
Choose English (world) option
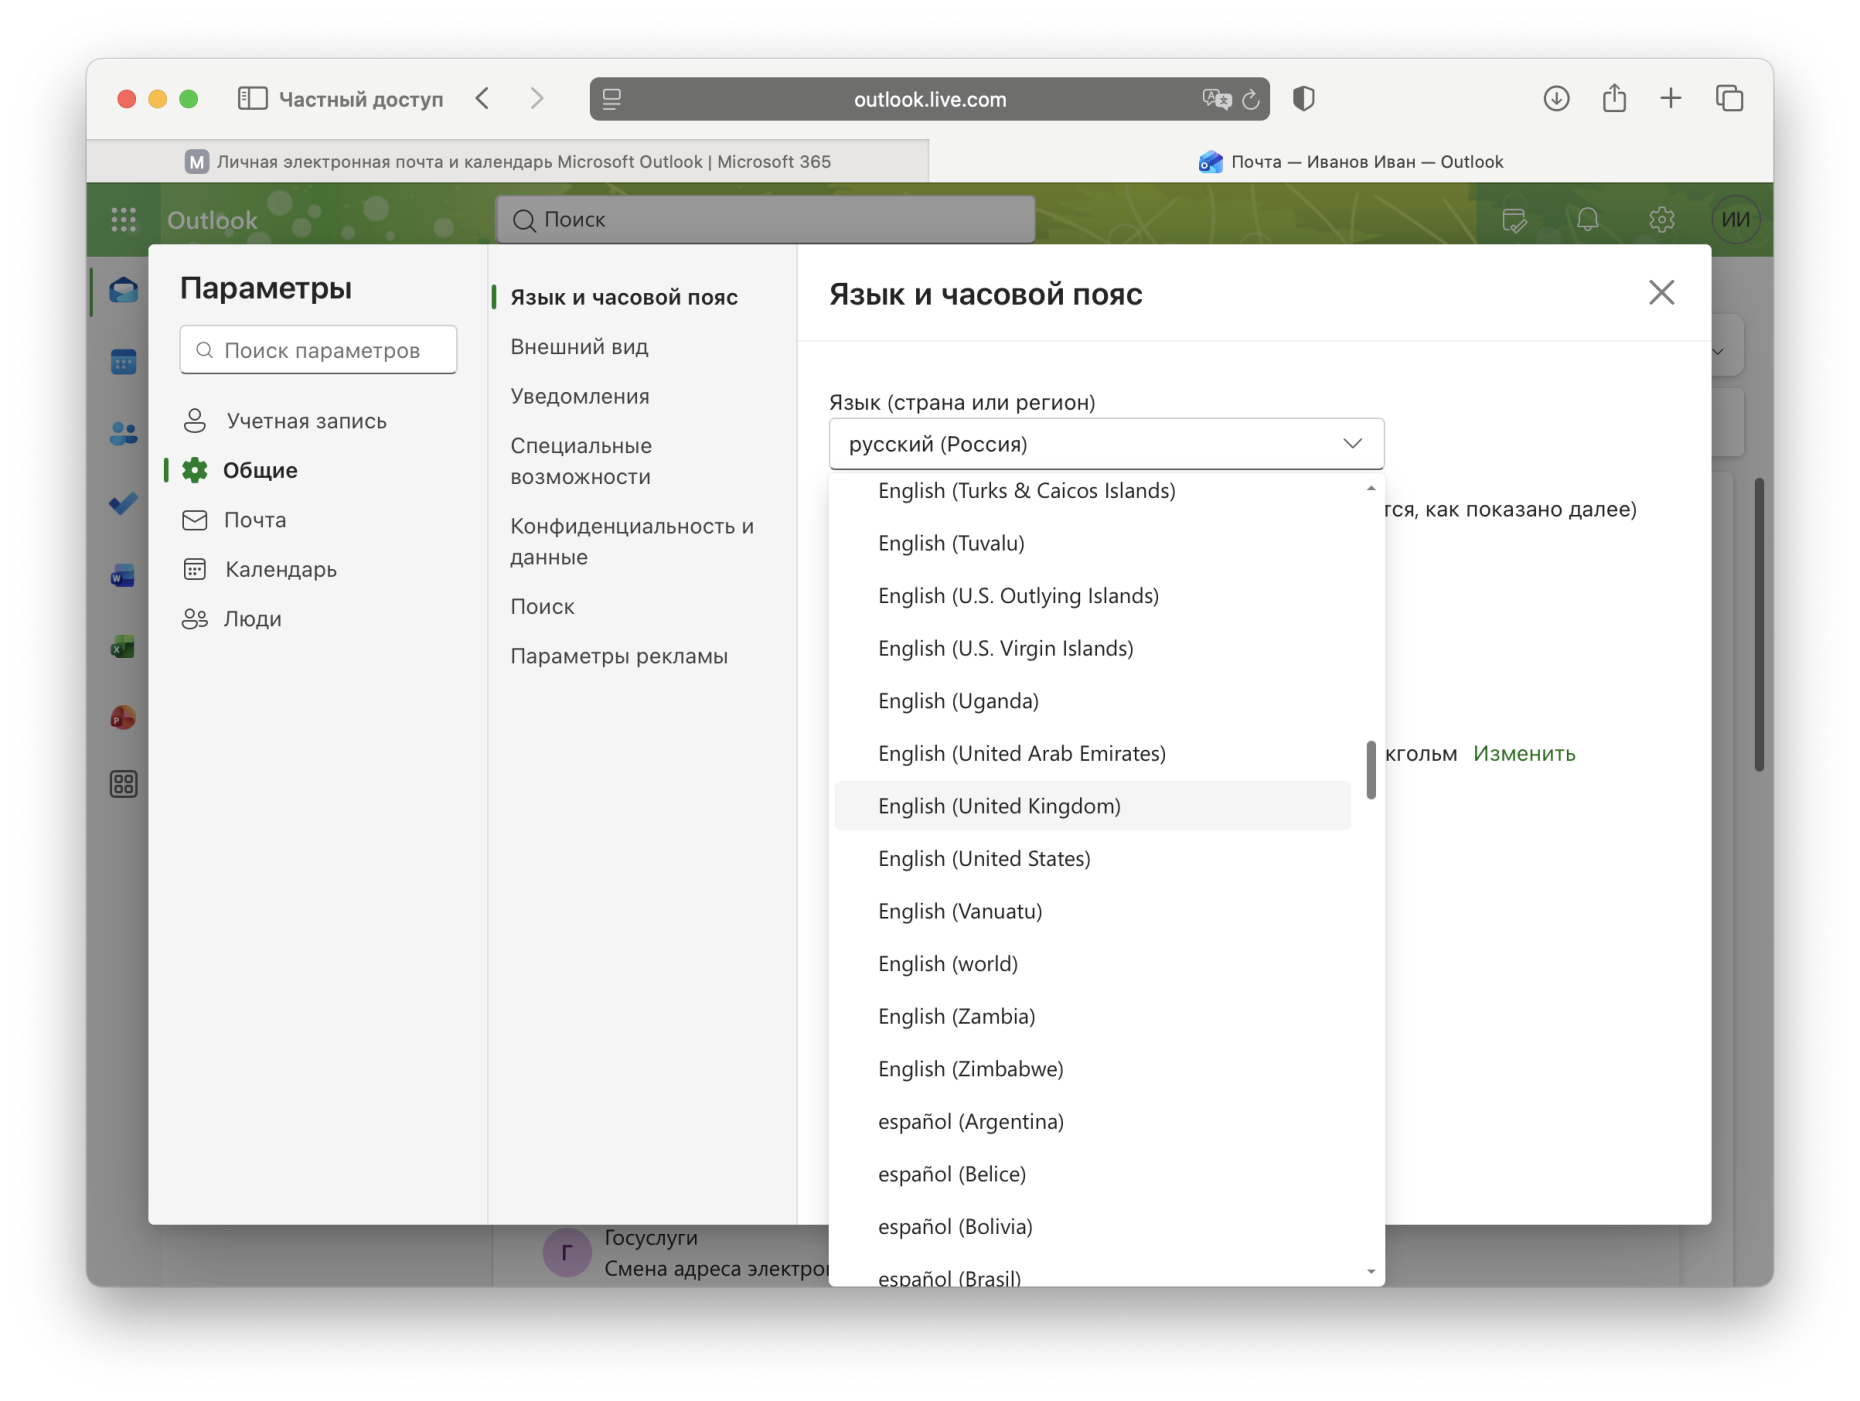click(x=1093, y=964)
